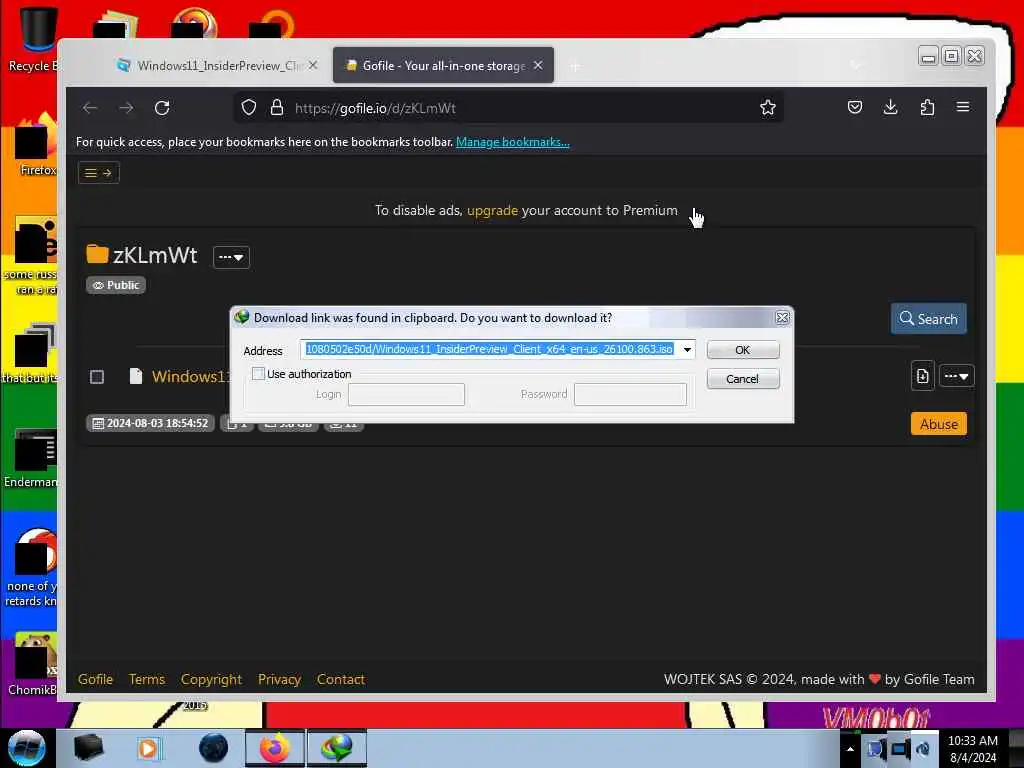Open Manage bookmarks link
This screenshot has width=1024, height=768.
click(513, 142)
